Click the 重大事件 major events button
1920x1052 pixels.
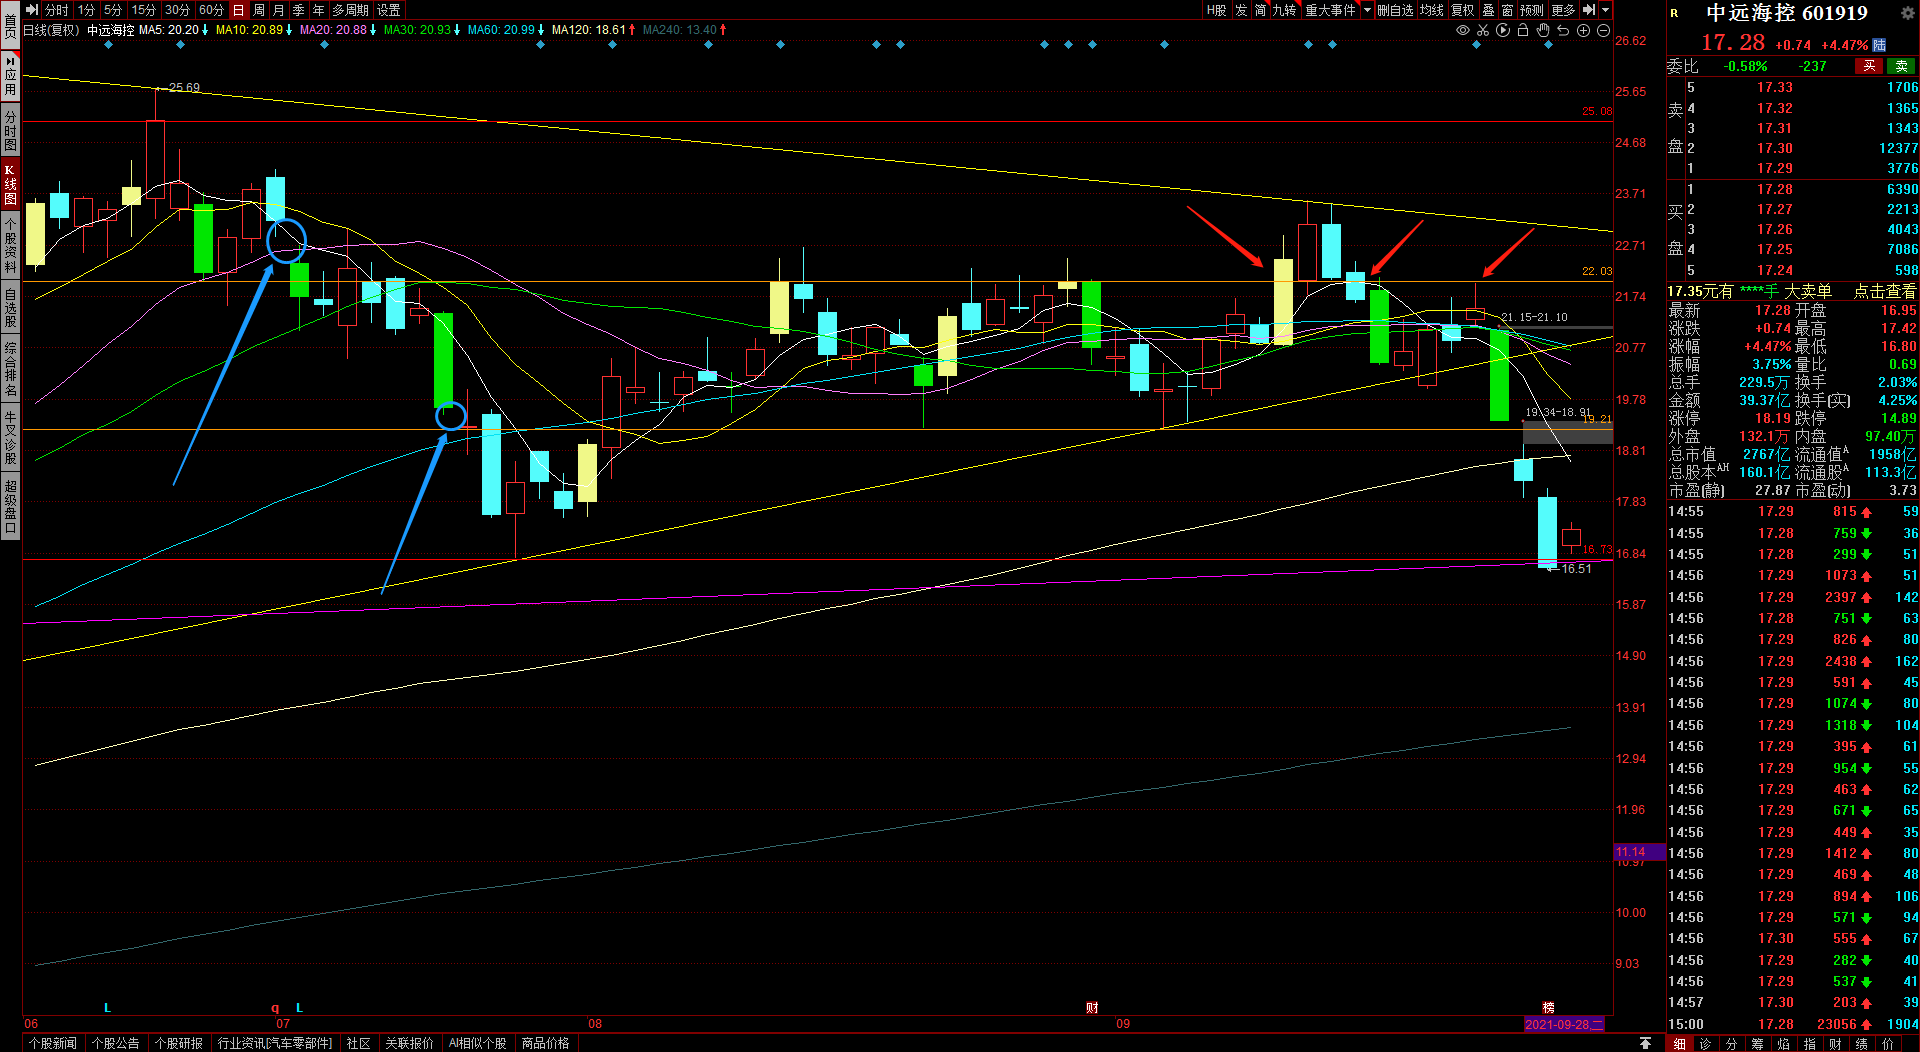pos(1330,10)
